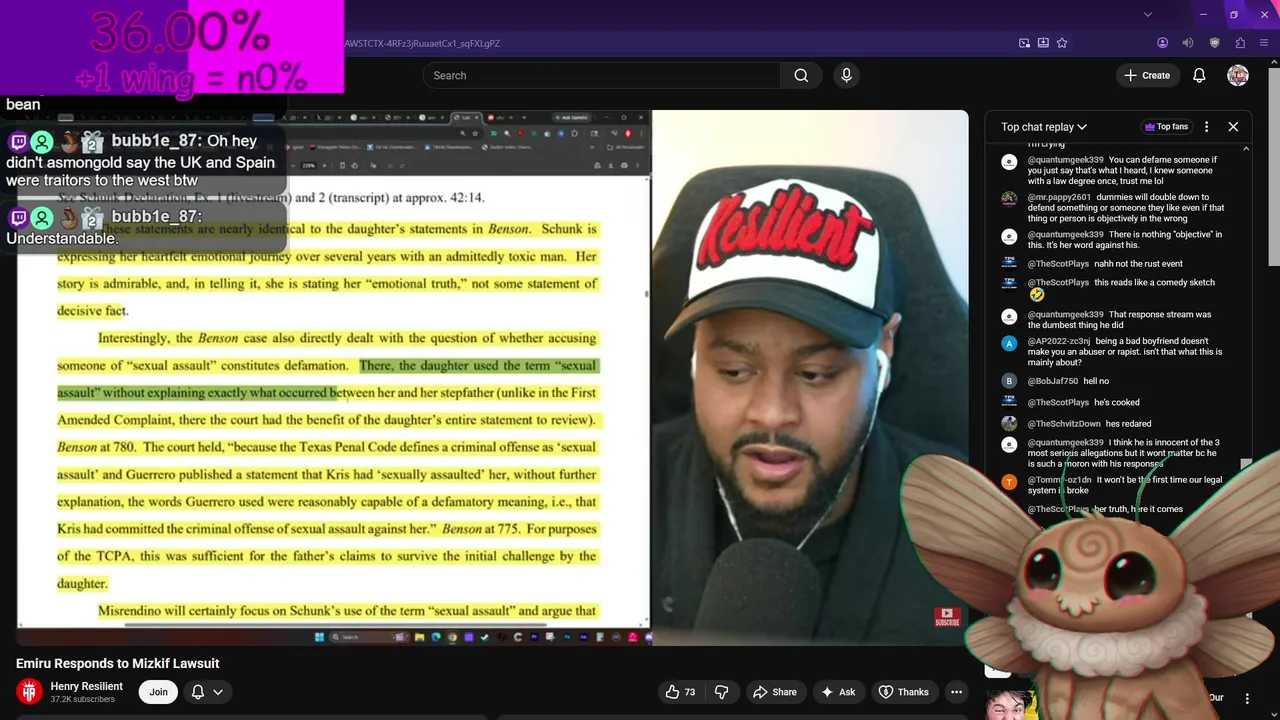Click the browser address bar URL
Screen dimensions: 1280x720
[422, 43]
